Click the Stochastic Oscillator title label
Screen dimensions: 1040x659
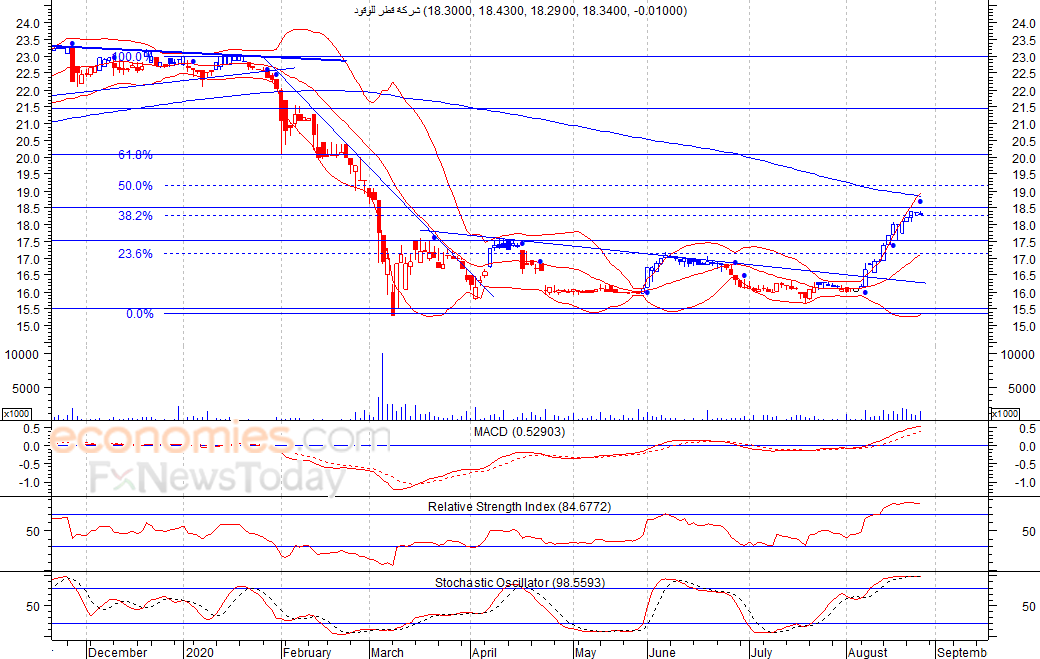tap(520, 583)
